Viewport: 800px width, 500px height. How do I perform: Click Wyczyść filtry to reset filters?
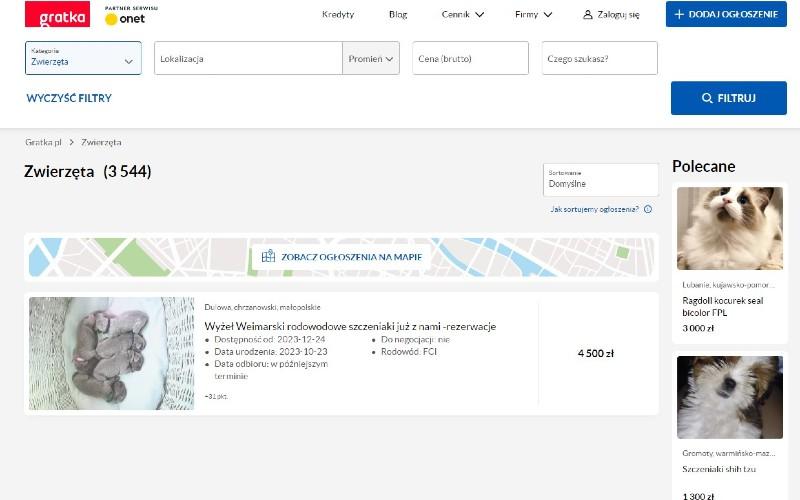(69, 98)
